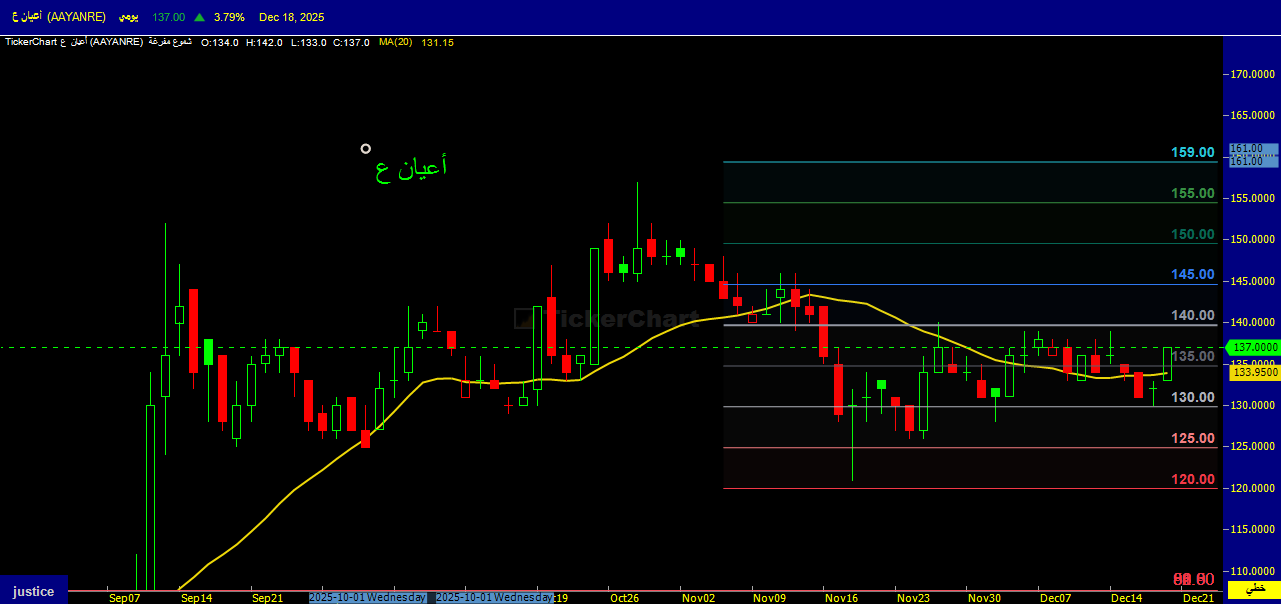
Task: Click the Dec 18, 2025 date in header
Action: click(291, 17)
